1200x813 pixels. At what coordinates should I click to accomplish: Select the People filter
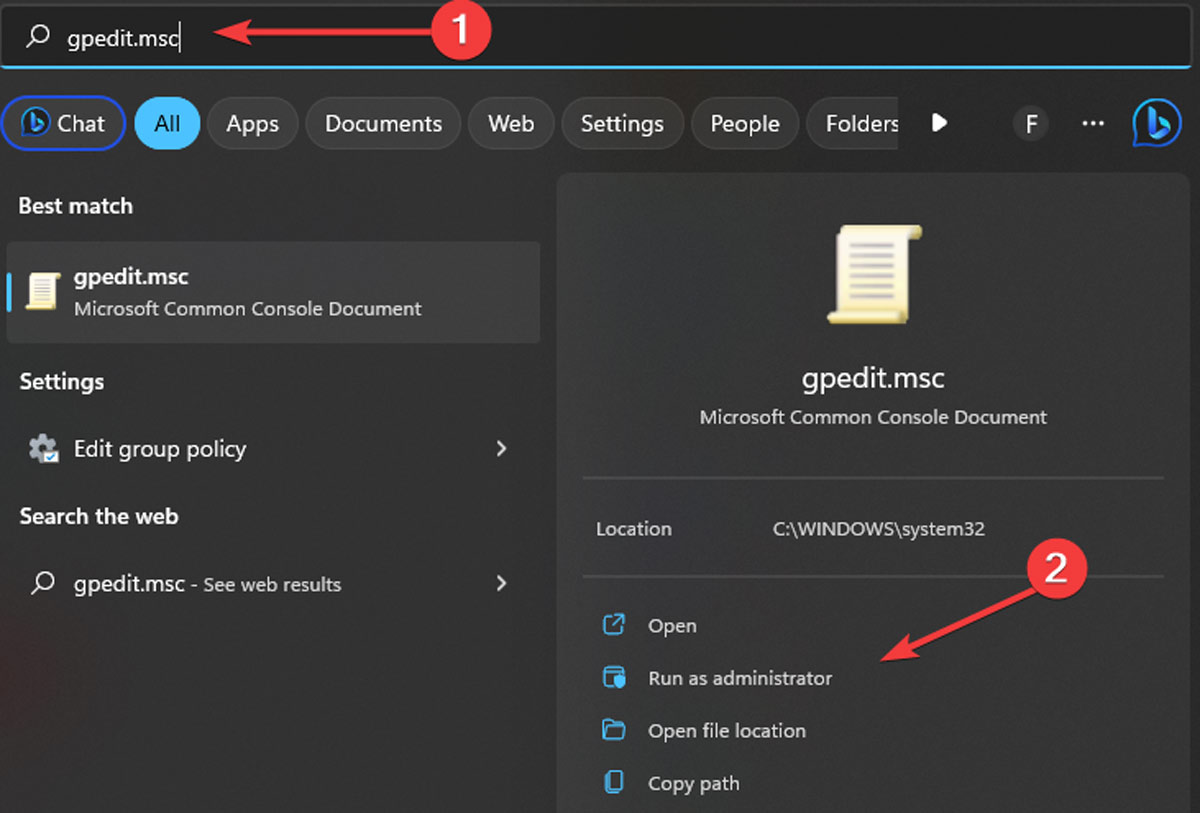click(x=744, y=123)
